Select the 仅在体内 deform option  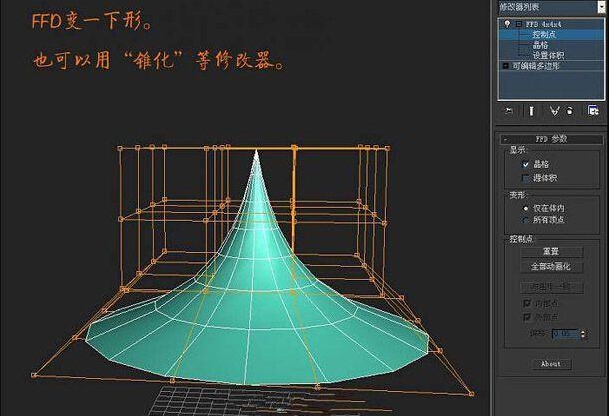click(526, 208)
